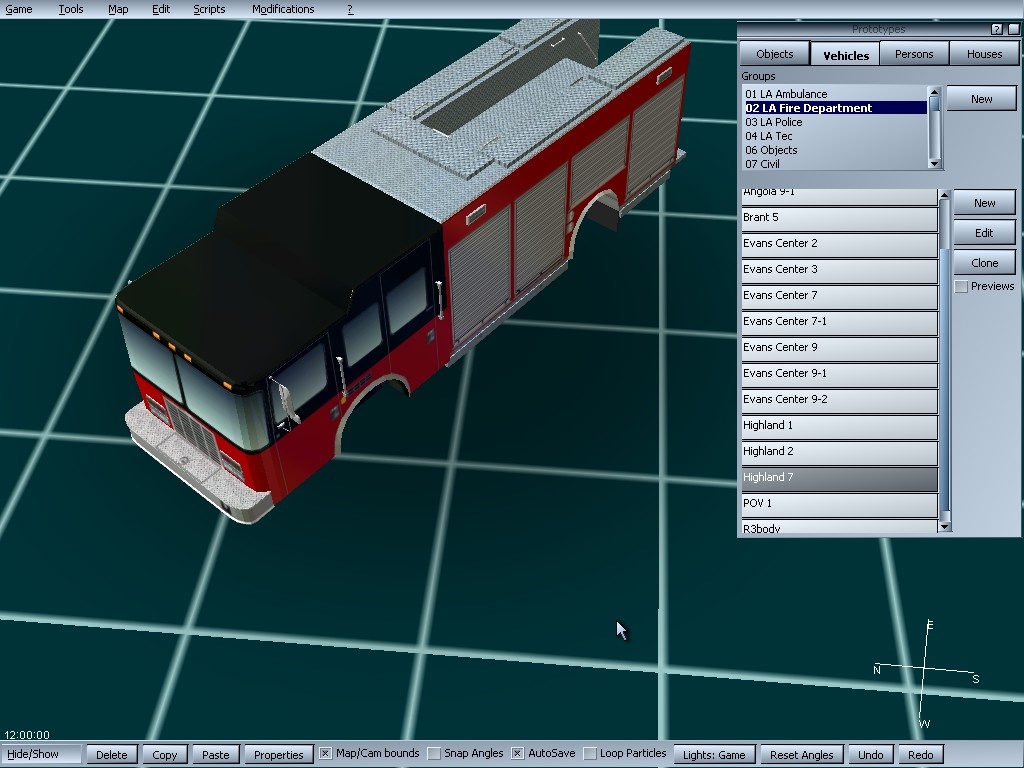The width and height of the screenshot is (1024, 768).
Task: Open the Scripts menu
Action: pyautogui.click(x=209, y=9)
